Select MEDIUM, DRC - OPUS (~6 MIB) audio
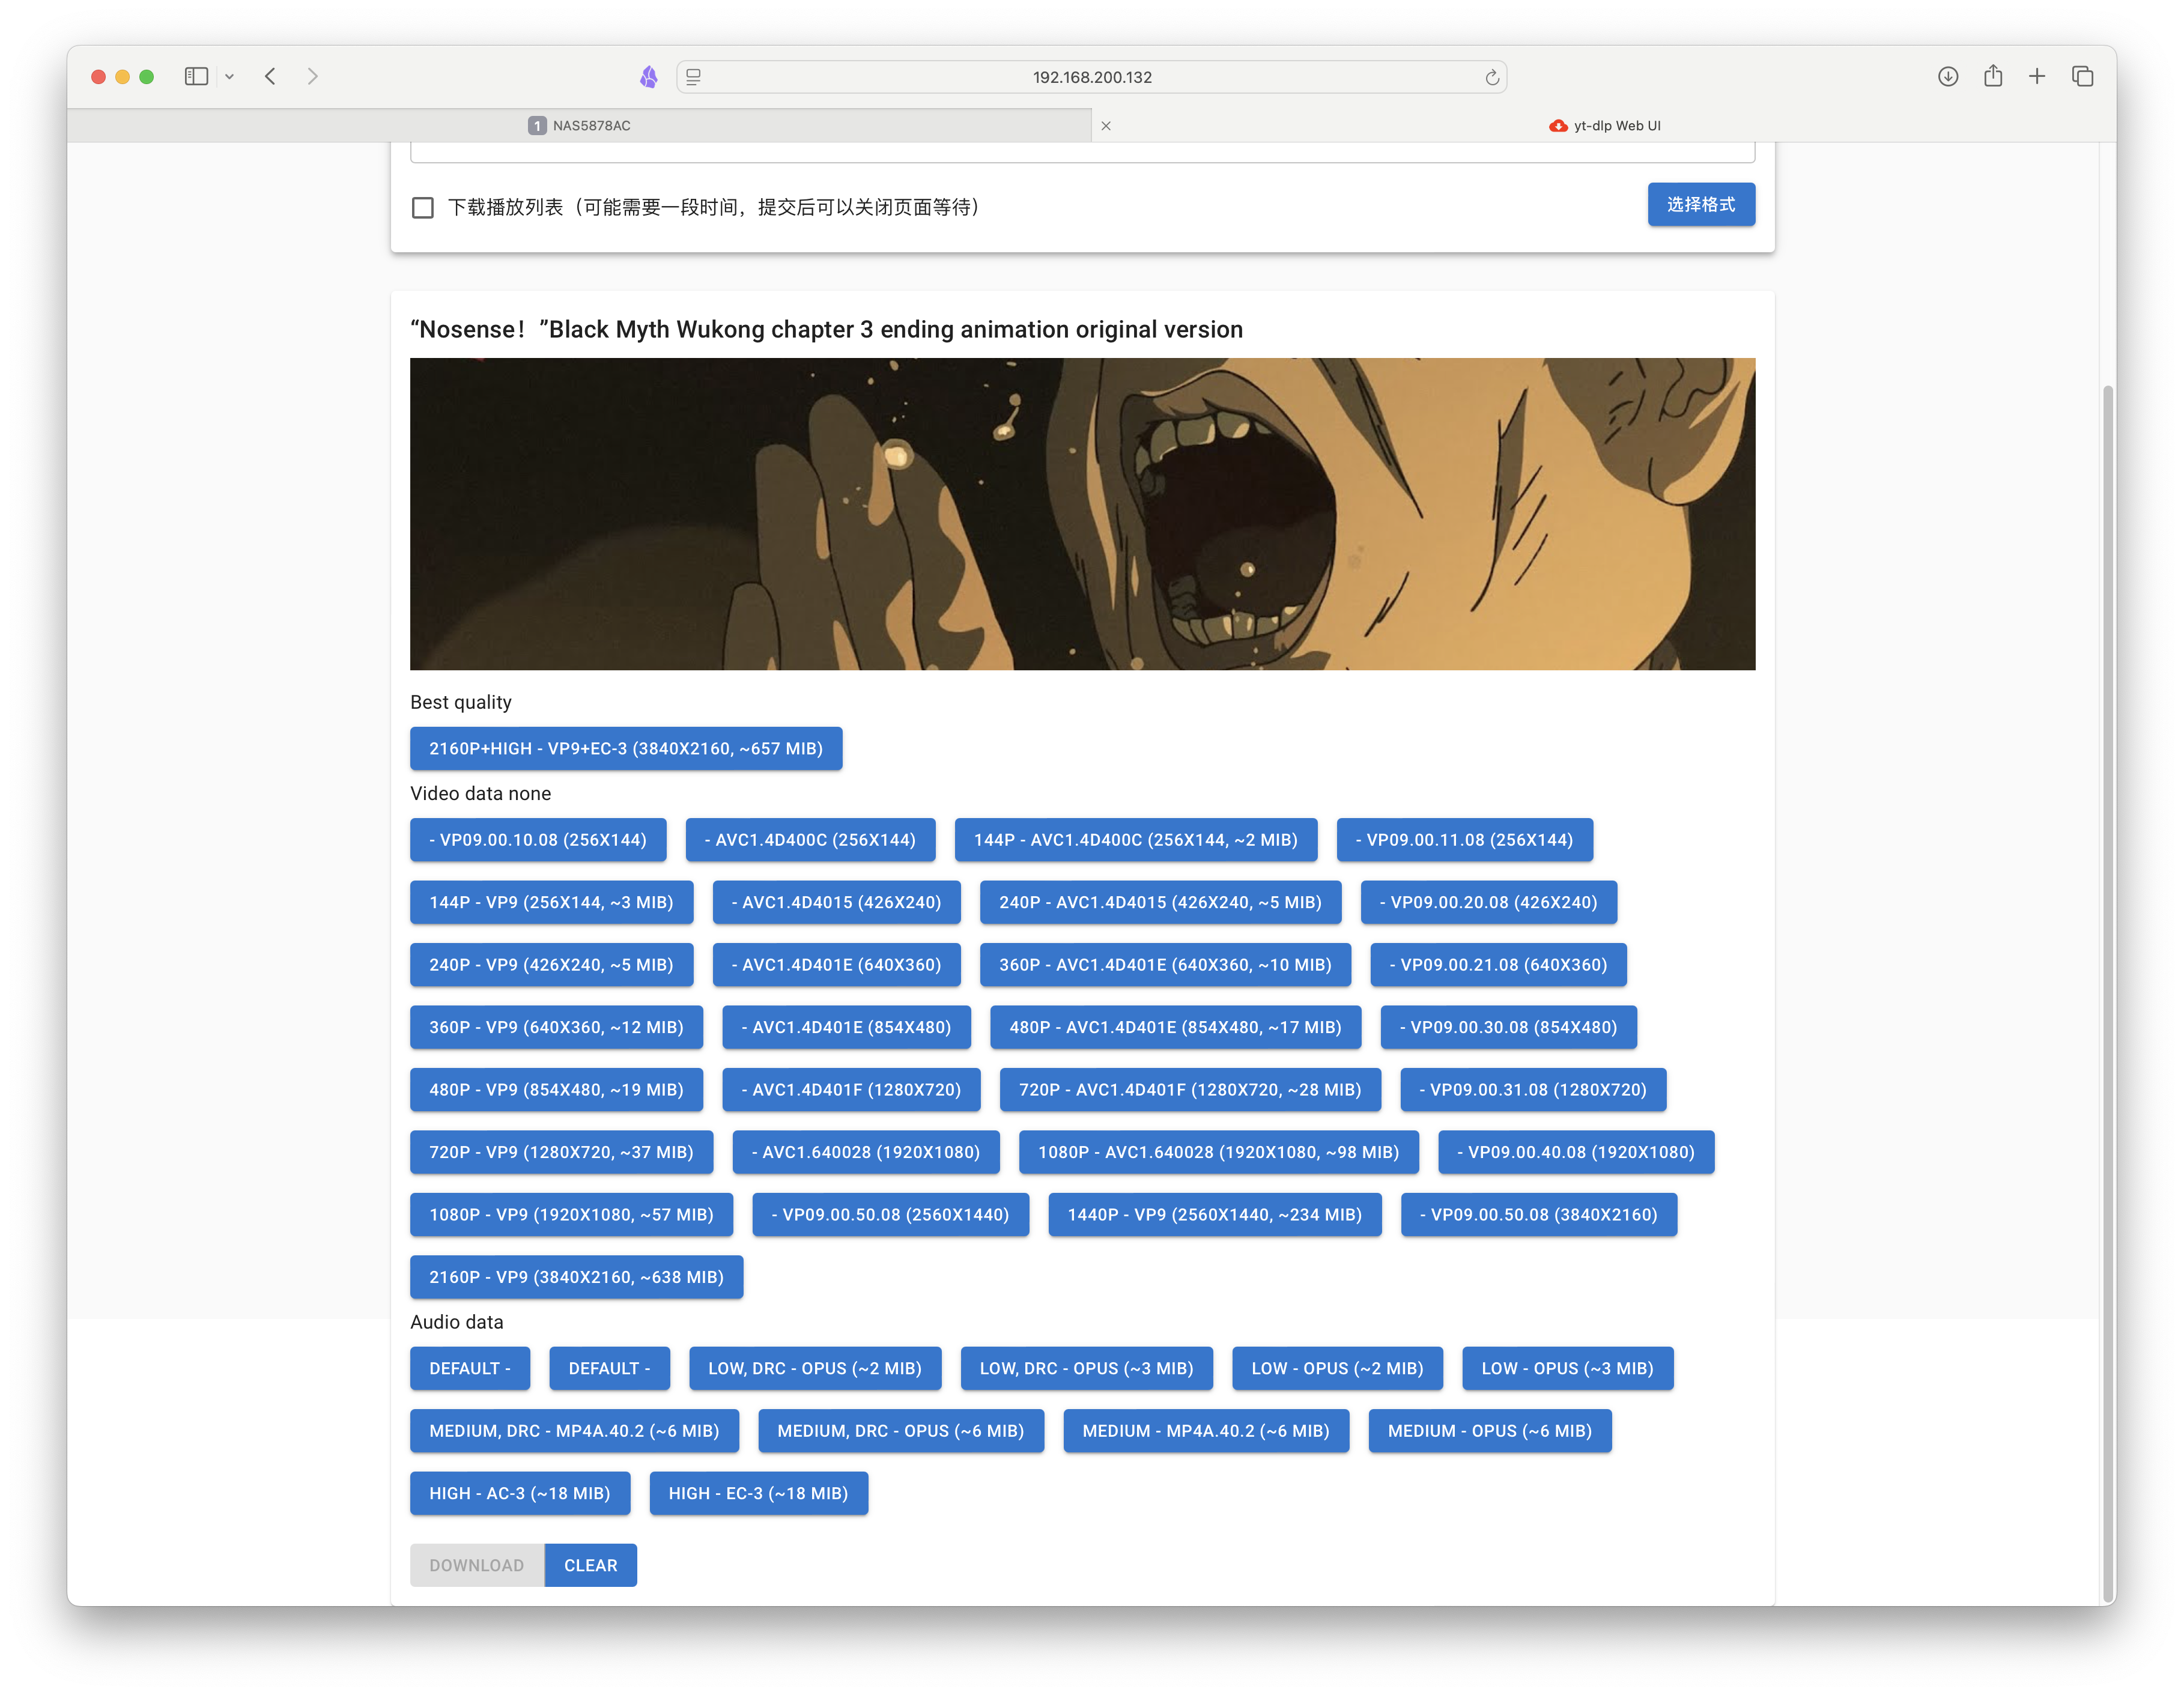This screenshot has width=2184, height=1695. click(901, 1432)
